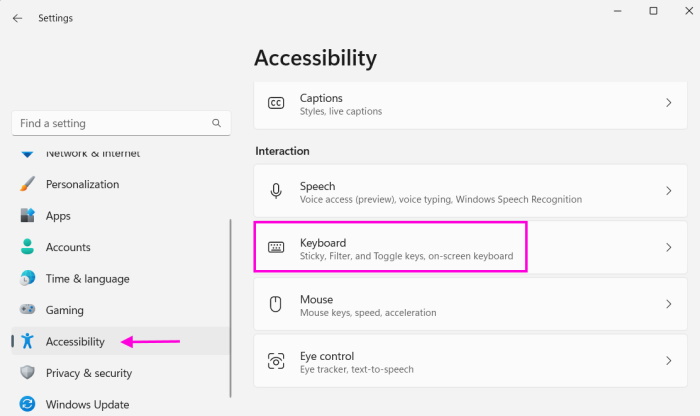
Task: Click the Personalization paintbrush icon
Action: (28, 185)
